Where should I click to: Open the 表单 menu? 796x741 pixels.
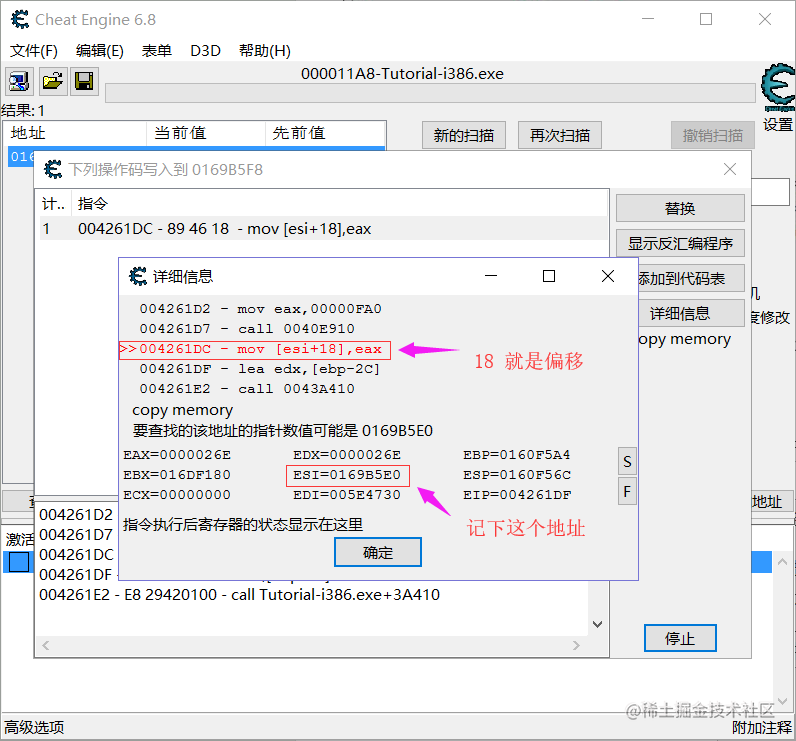click(x=156, y=51)
